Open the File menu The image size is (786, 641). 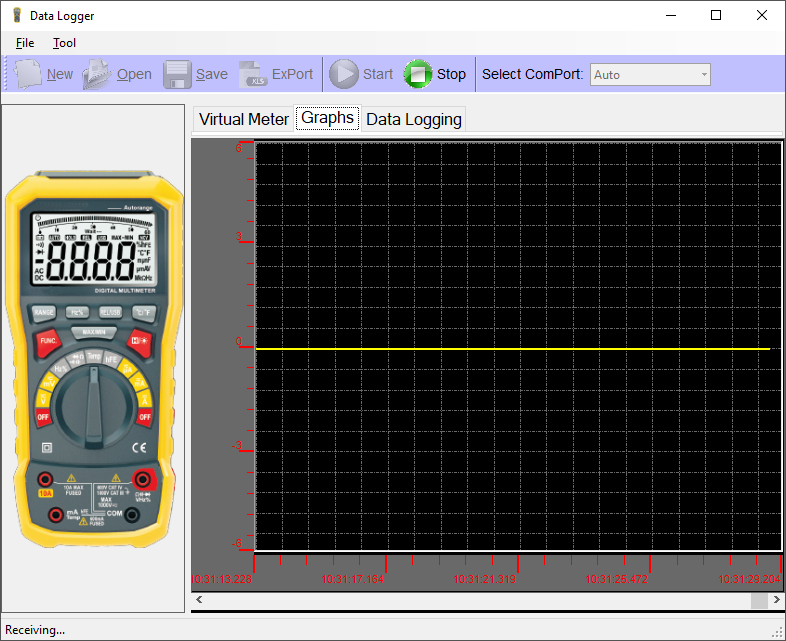coord(25,43)
